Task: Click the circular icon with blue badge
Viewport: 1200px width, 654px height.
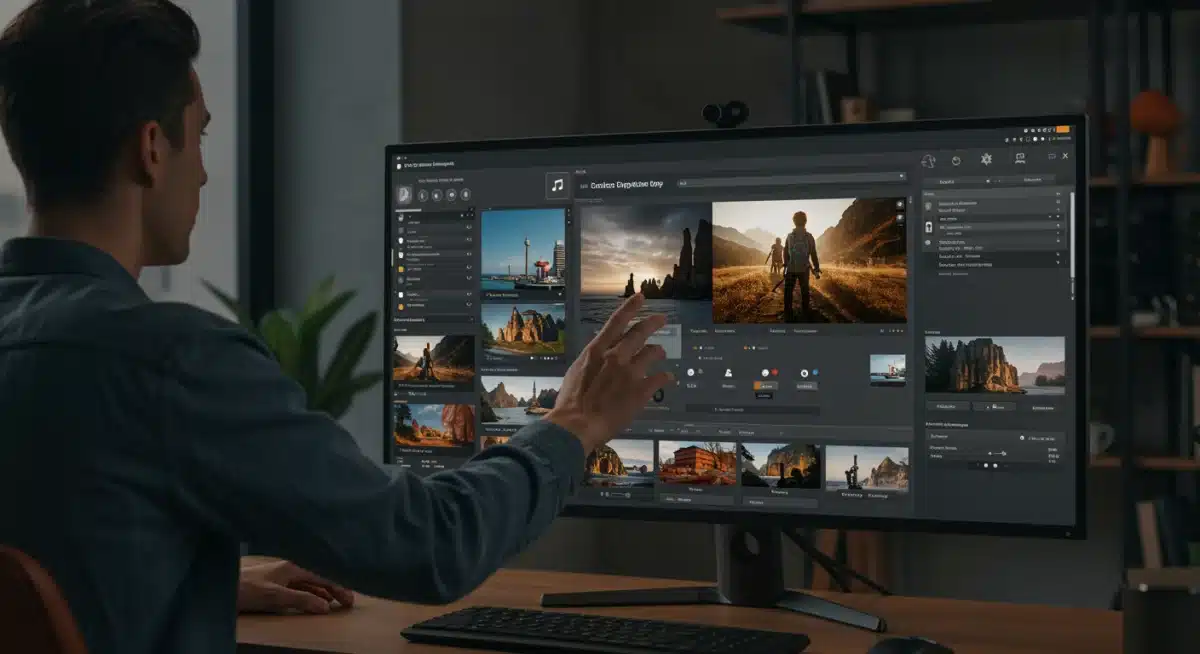Action: click(x=804, y=372)
